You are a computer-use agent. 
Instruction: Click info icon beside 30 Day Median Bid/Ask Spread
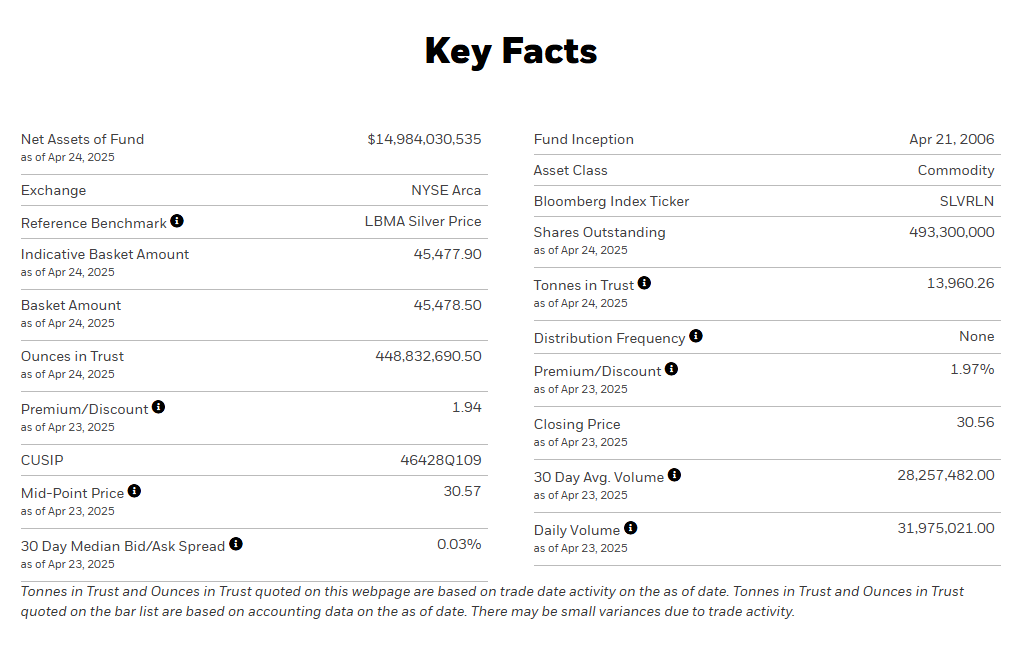tap(236, 544)
